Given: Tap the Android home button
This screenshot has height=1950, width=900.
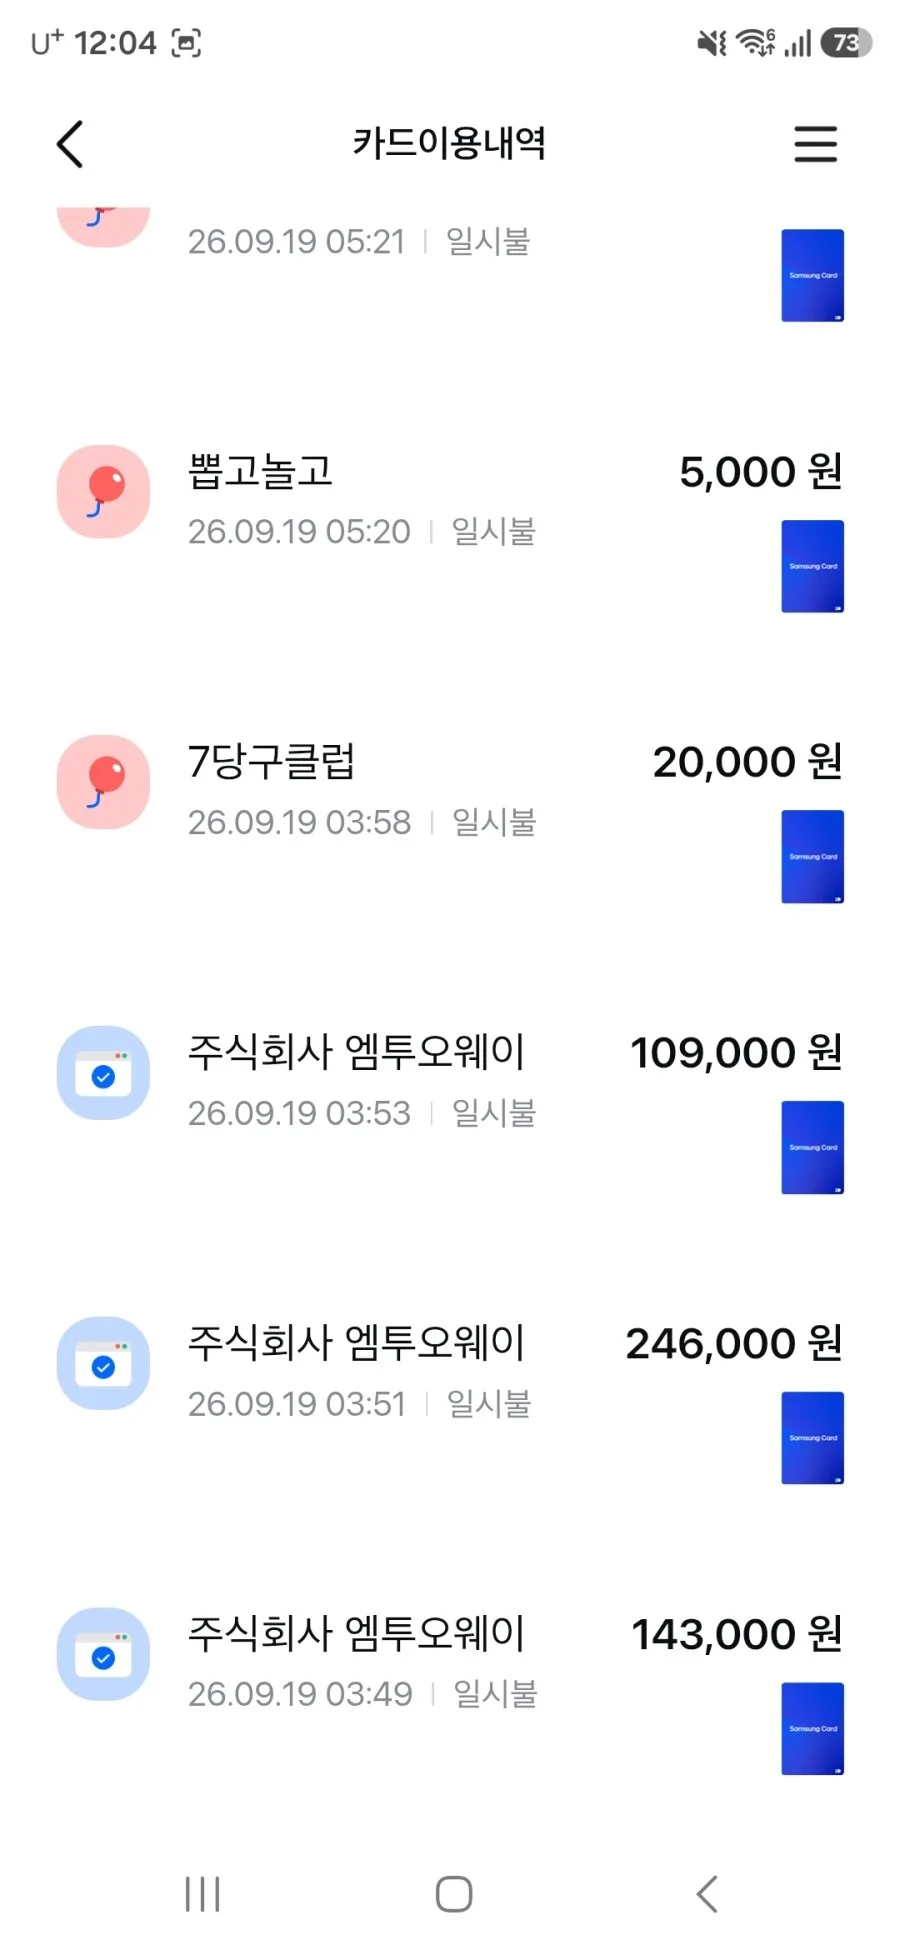Looking at the screenshot, I should point(454,1894).
